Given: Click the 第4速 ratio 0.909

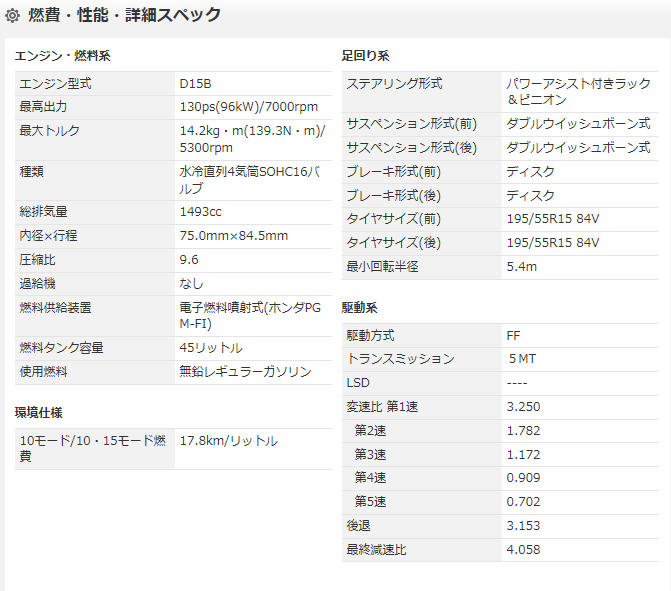Looking at the screenshot, I should coord(523,478).
